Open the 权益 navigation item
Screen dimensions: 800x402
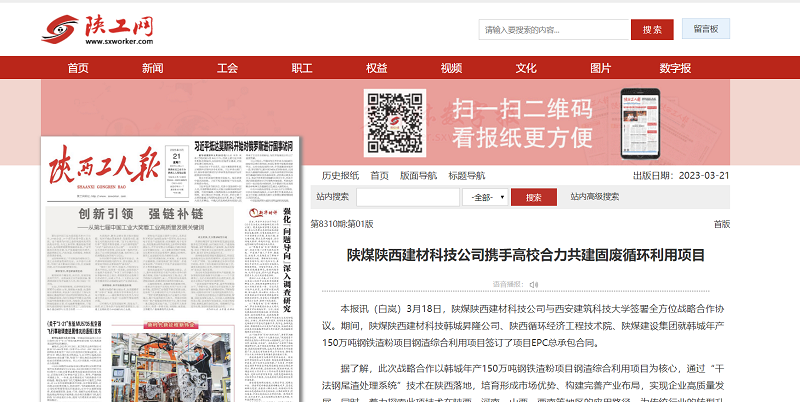click(x=377, y=68)
